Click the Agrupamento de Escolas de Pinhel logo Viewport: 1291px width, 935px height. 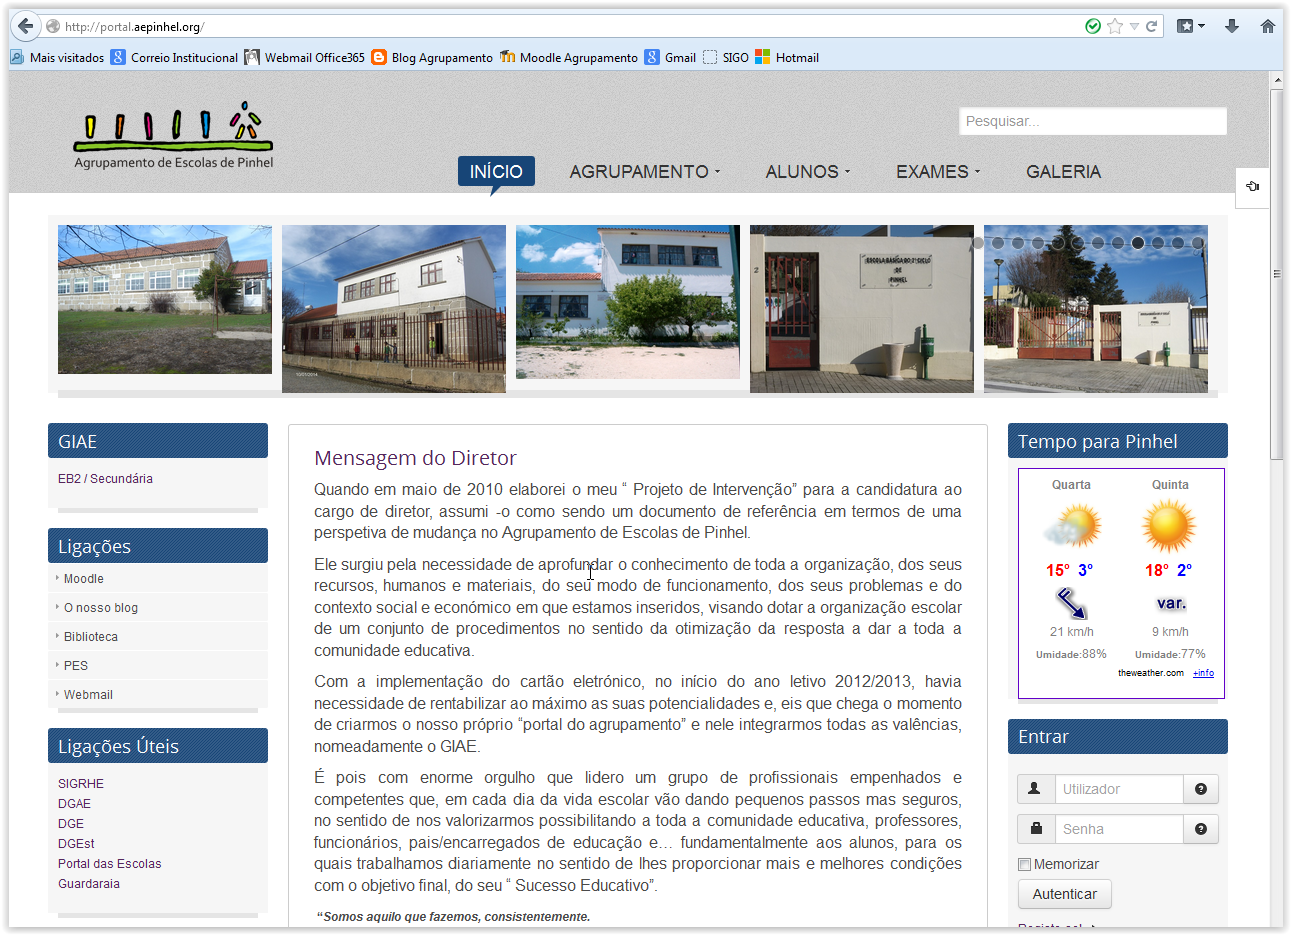coord(173,135)
